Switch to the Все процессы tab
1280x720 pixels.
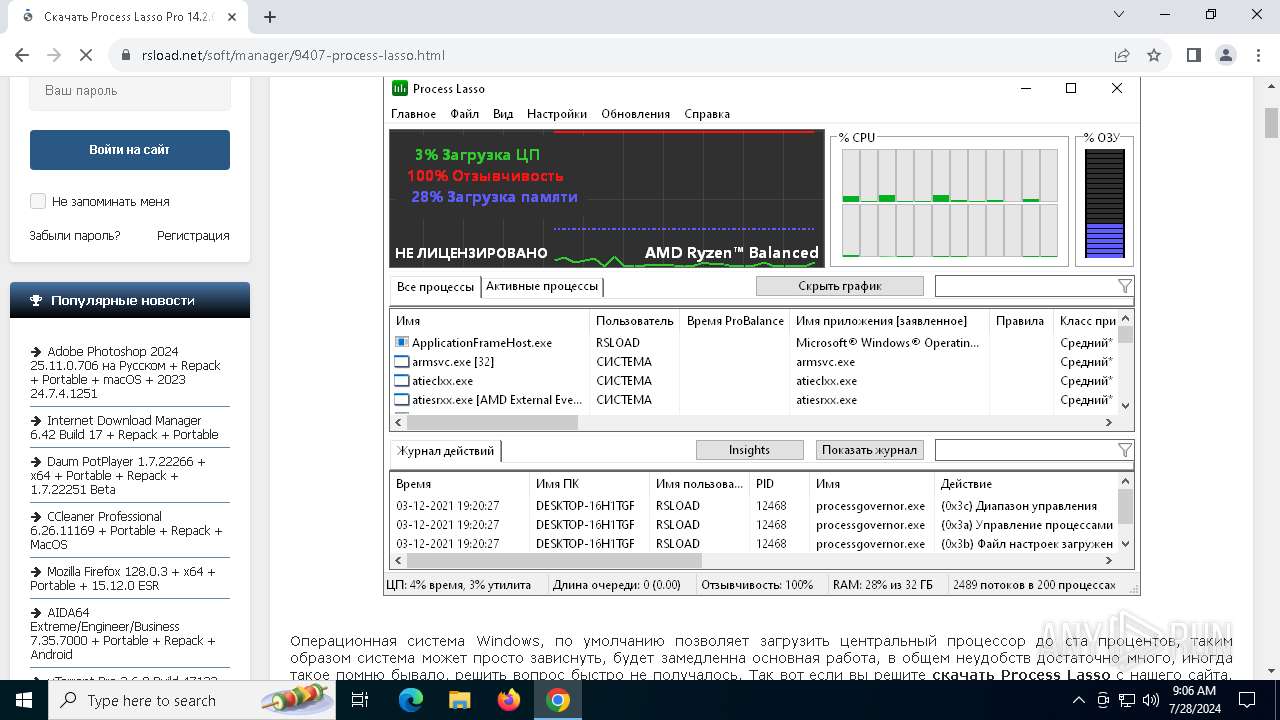coord(435,287)
